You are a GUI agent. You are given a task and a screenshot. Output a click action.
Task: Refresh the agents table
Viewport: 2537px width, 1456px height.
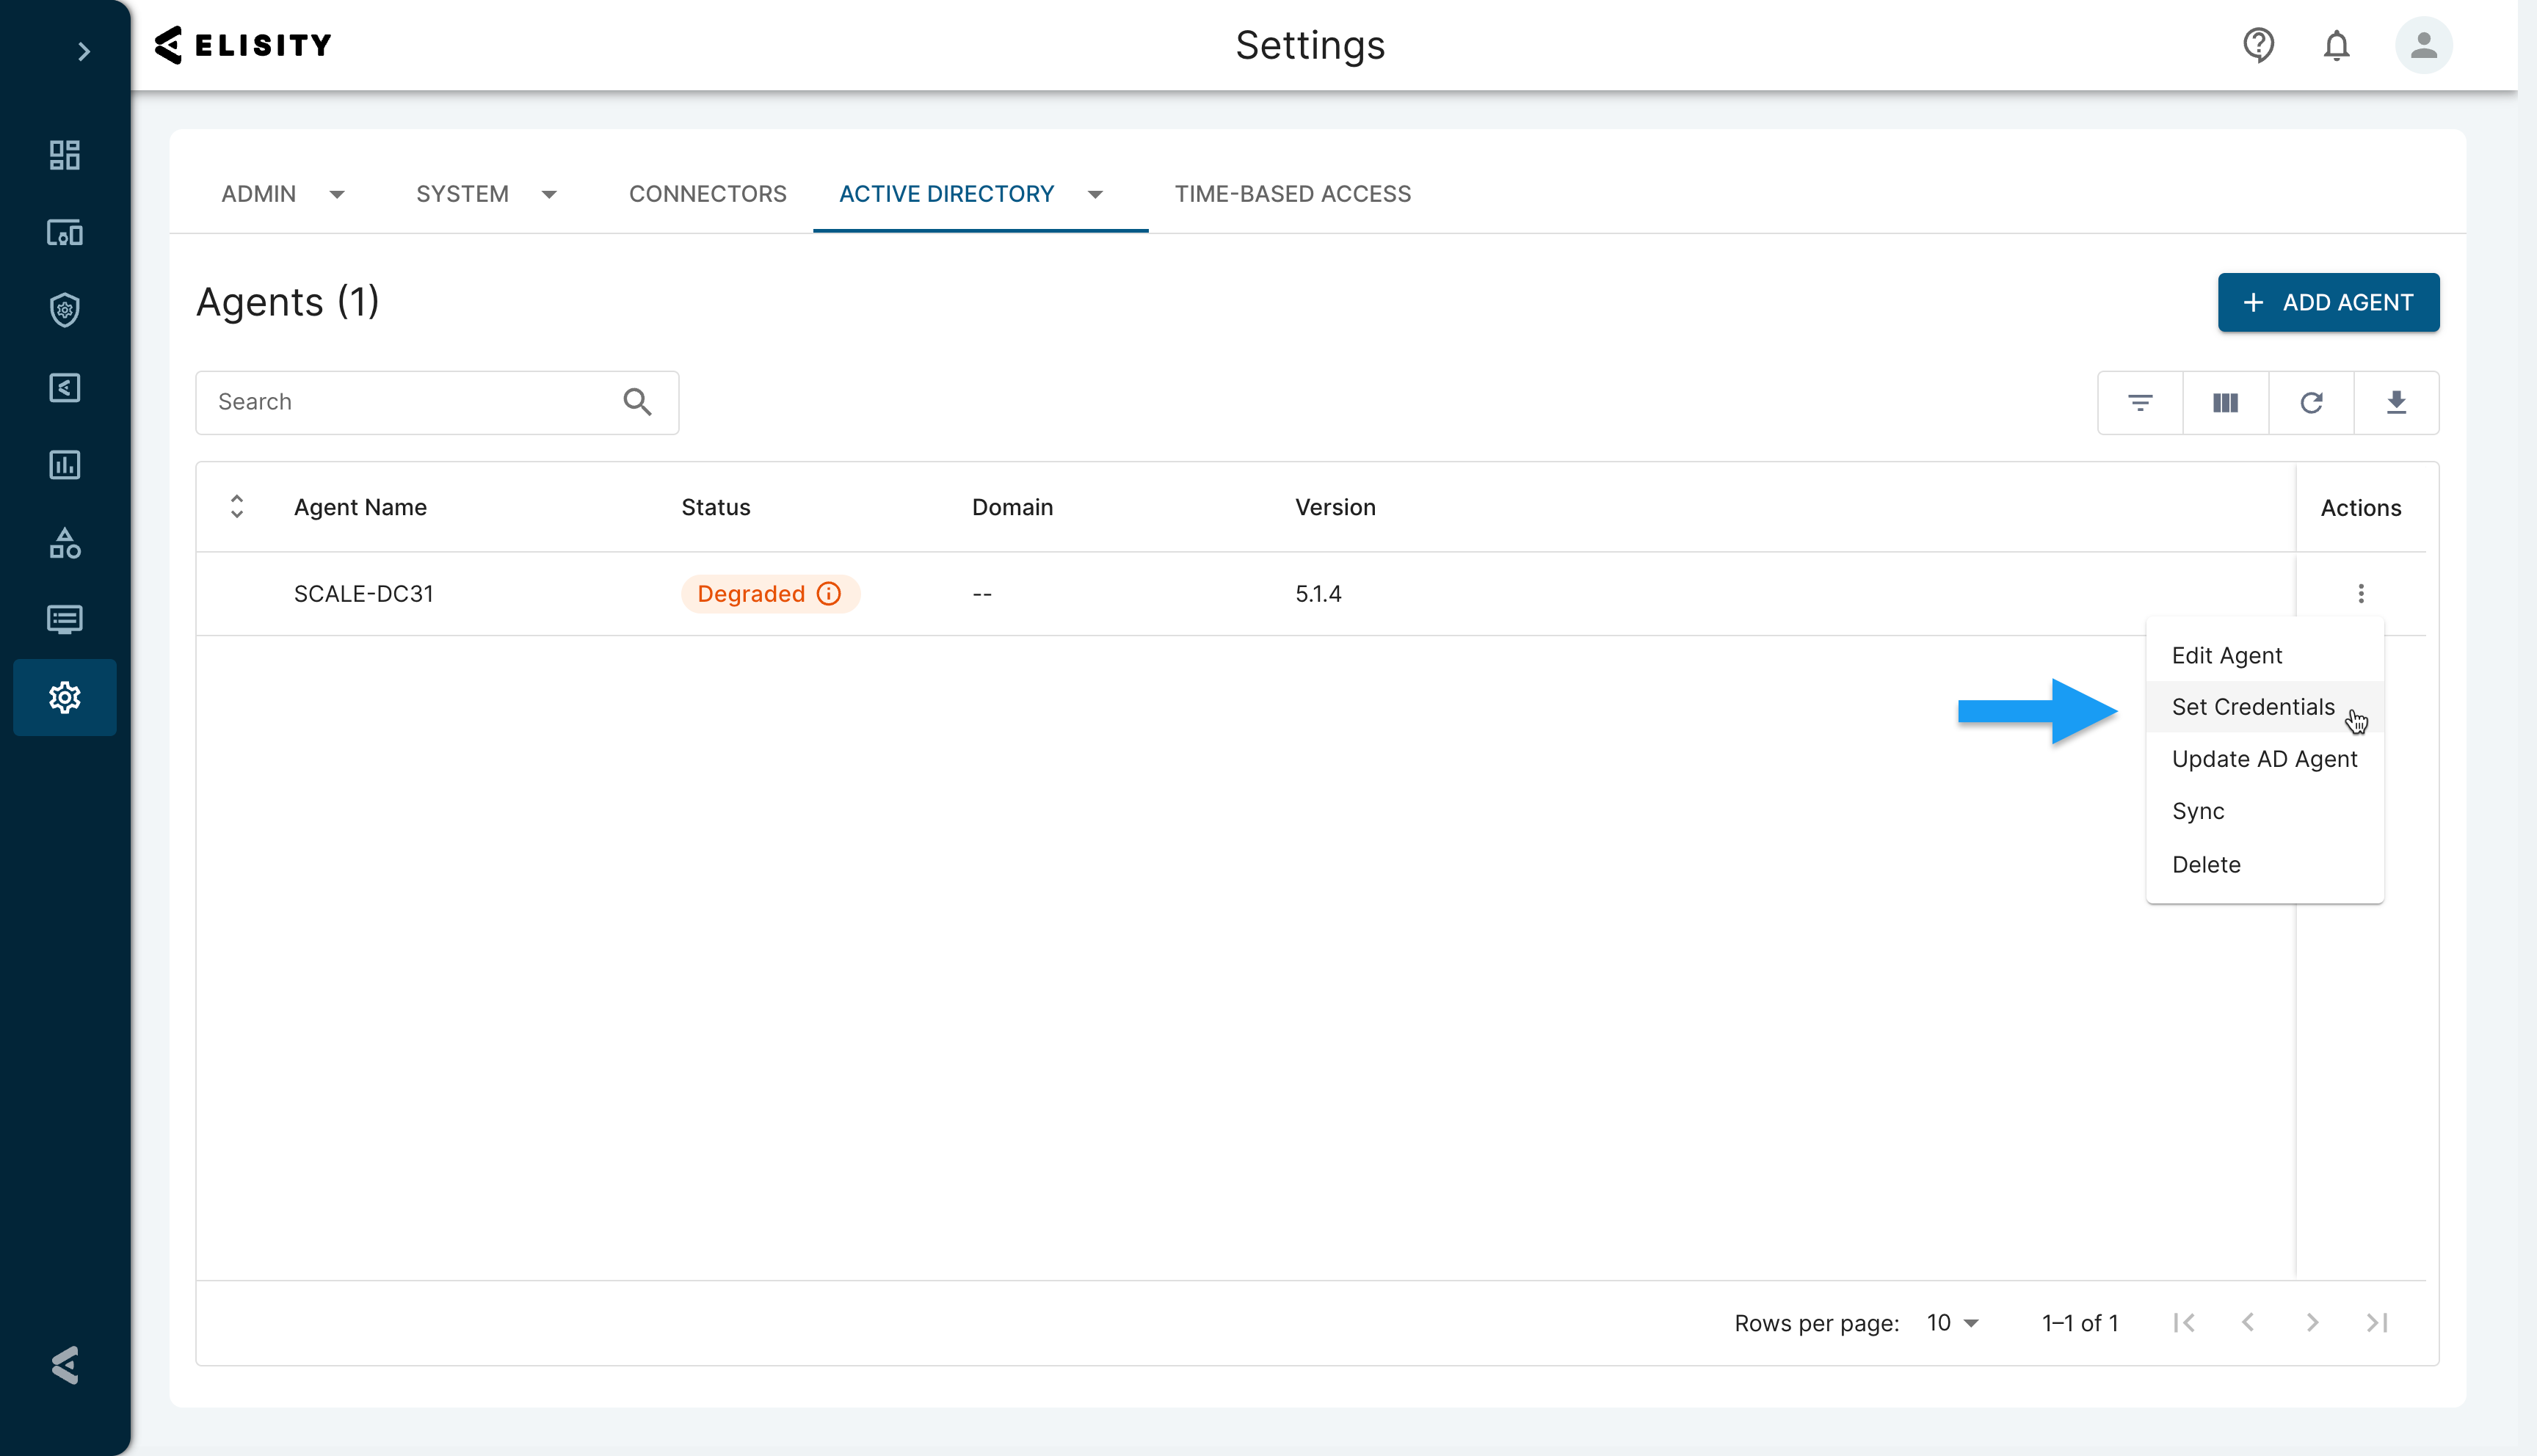pyautogui.click(x=2311, y=402)
